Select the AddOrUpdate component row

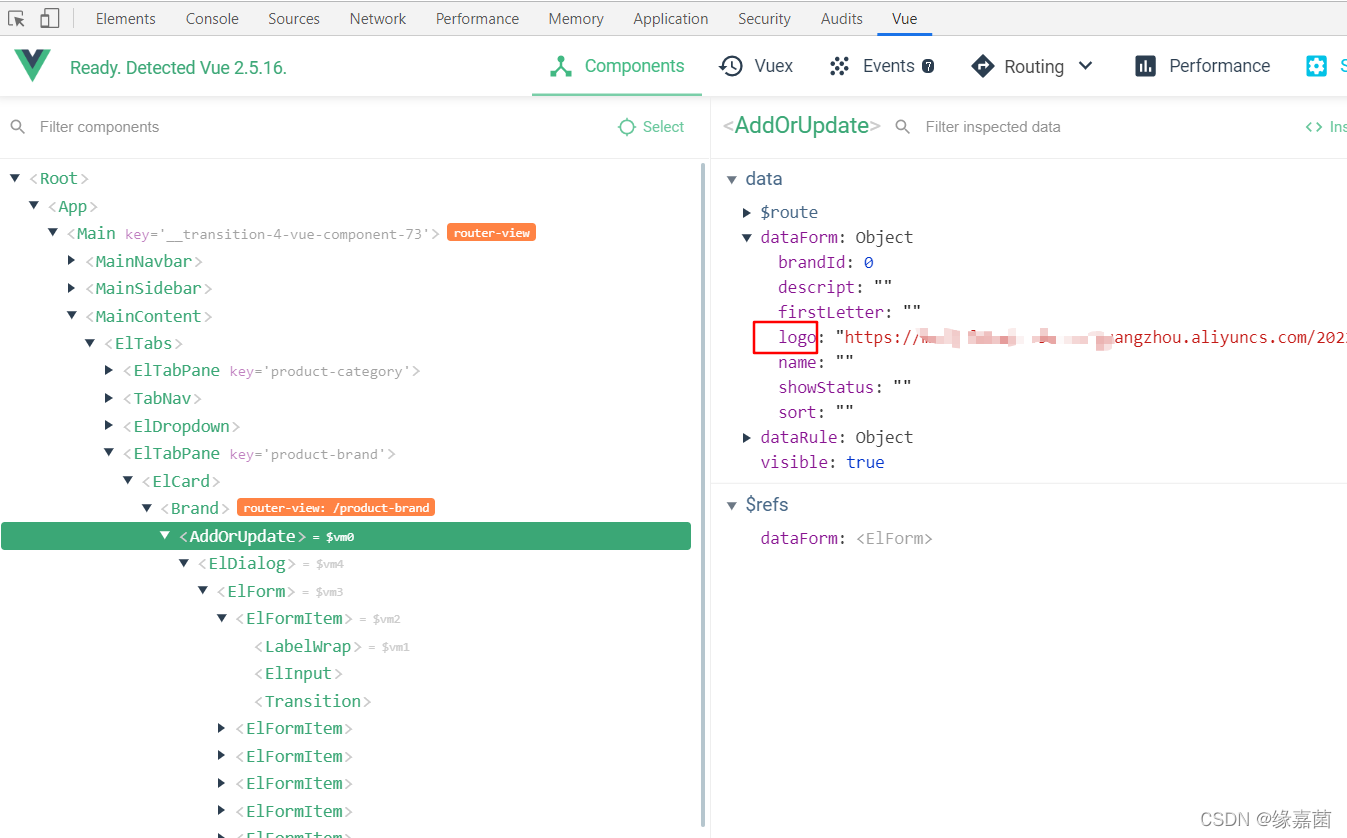[x=346, y=536]
